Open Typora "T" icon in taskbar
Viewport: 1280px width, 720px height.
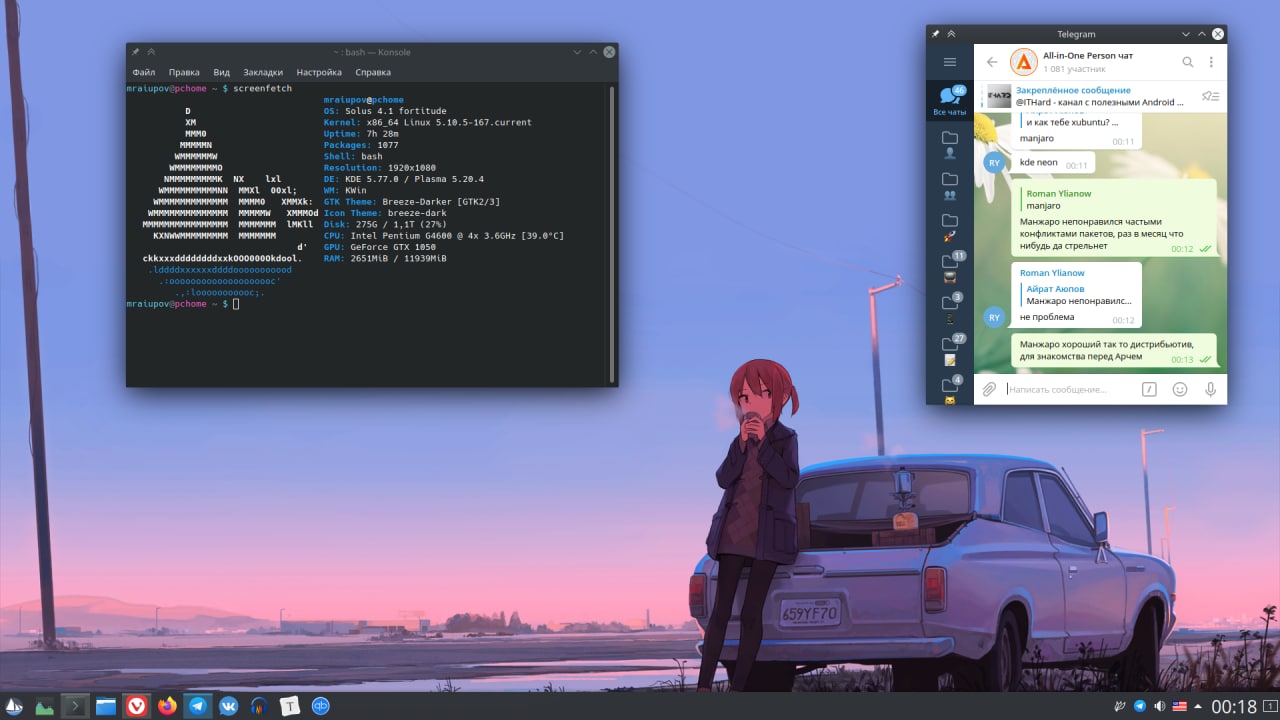pos(290,706)
